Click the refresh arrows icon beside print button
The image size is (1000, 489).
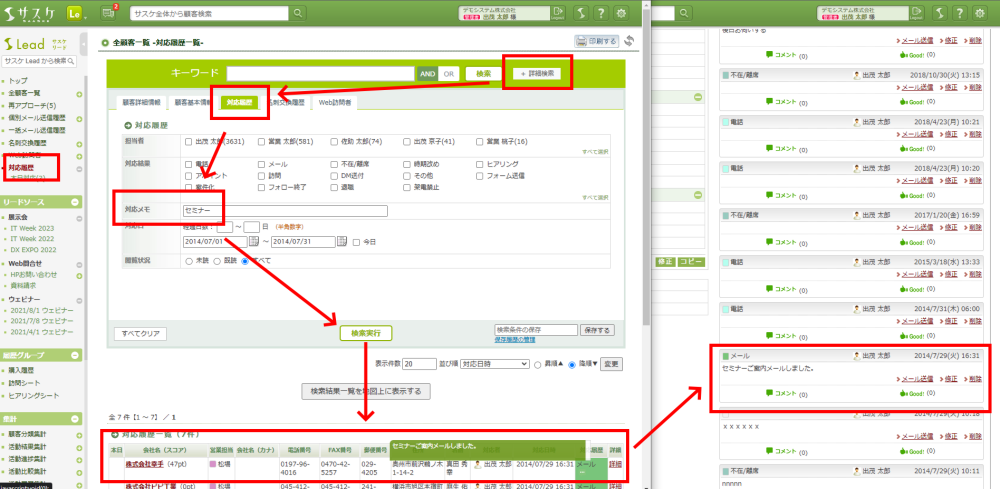pyautogui.click(x=628, y=41)
